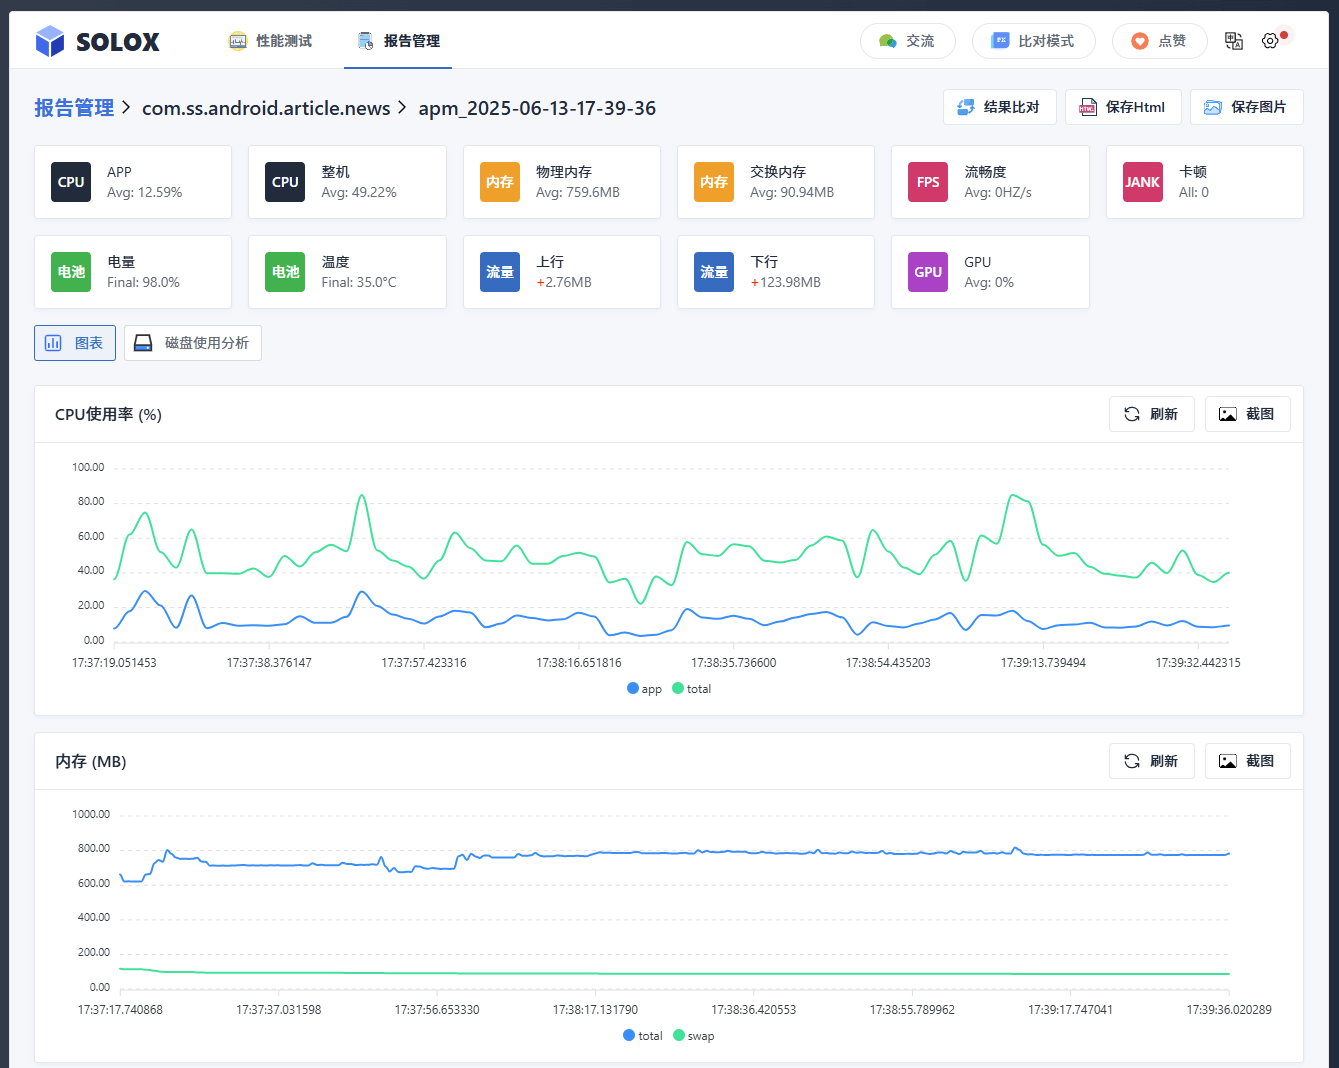Click the Avg: 759.6MB value

click(x=578, y=192)
